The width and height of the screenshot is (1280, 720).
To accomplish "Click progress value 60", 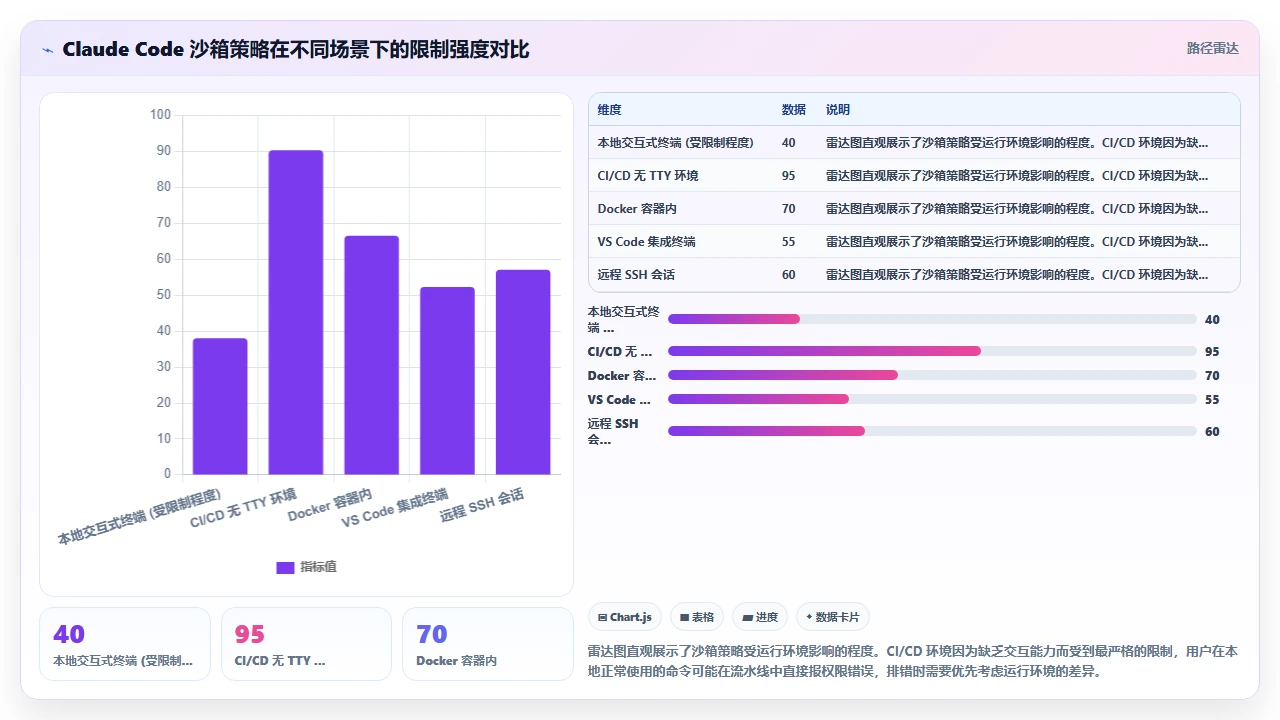I will 1212,432.
